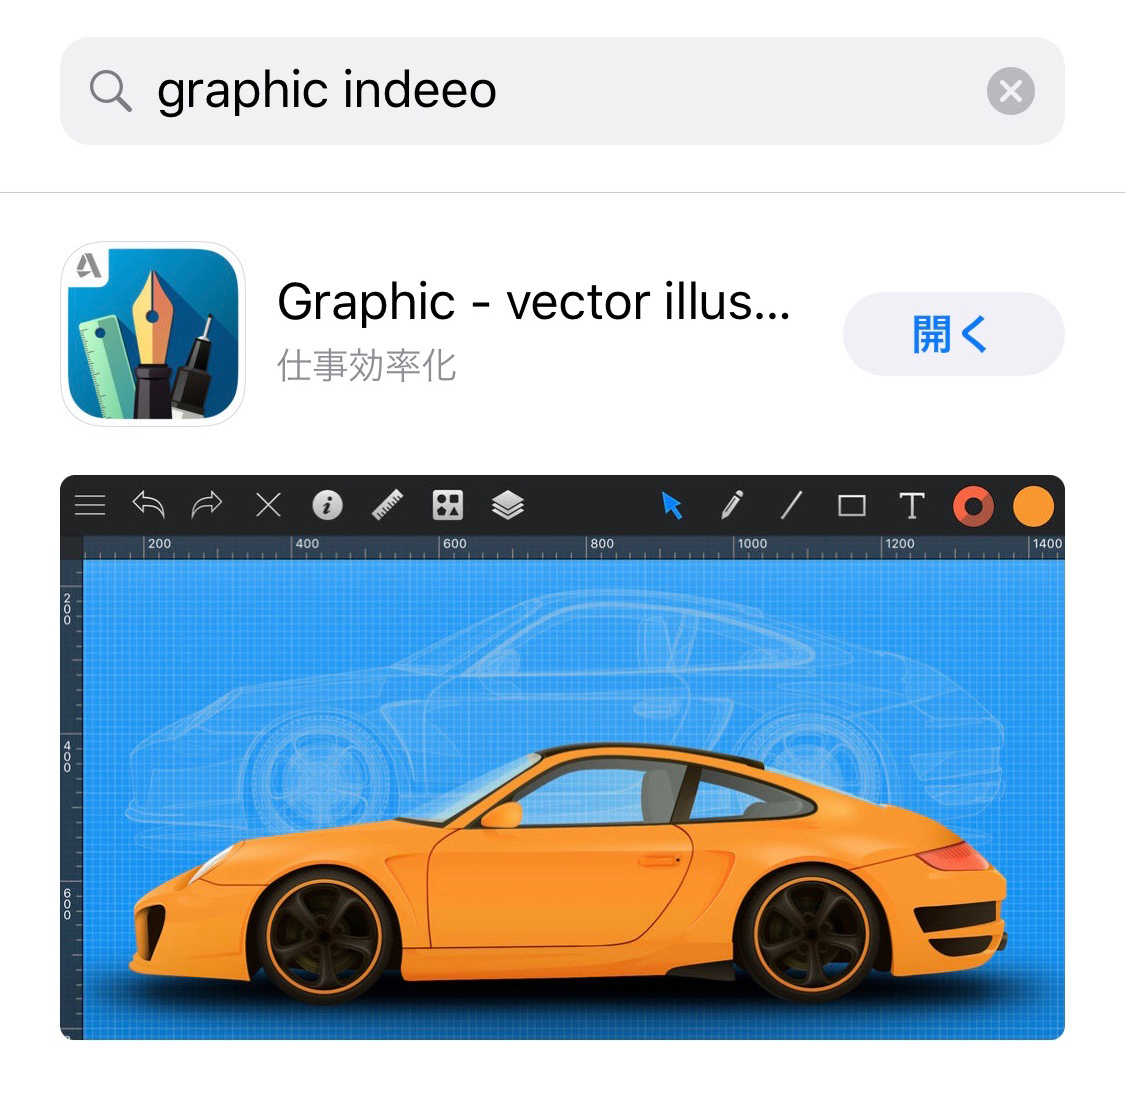Open the info inspector icon

(x=327, y=505)
